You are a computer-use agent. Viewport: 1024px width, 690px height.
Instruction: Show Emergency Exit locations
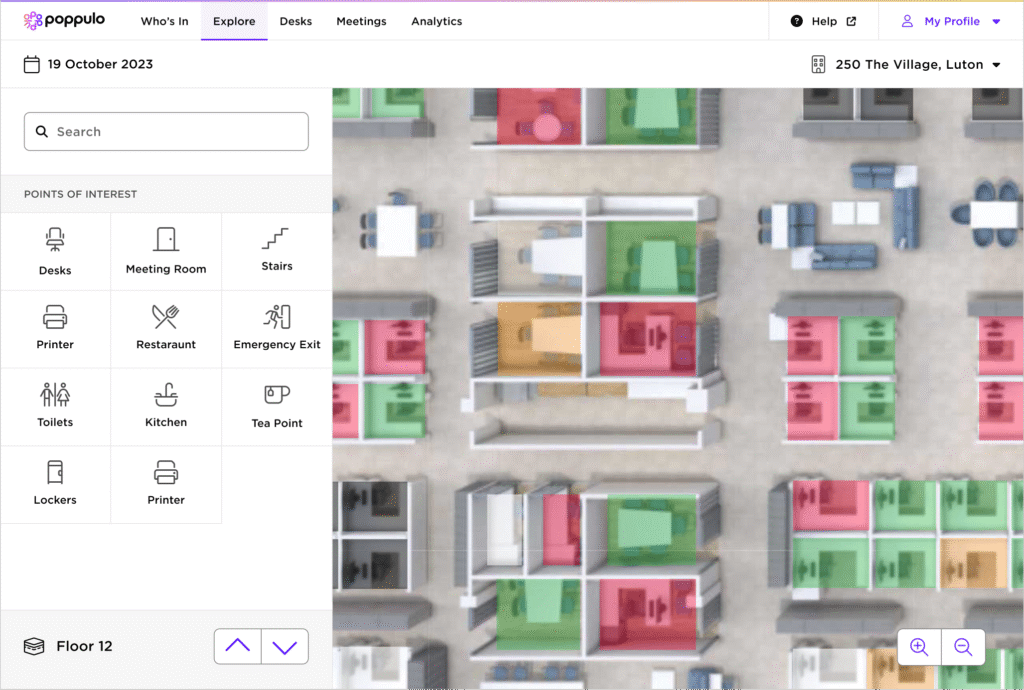click(277, 329)
